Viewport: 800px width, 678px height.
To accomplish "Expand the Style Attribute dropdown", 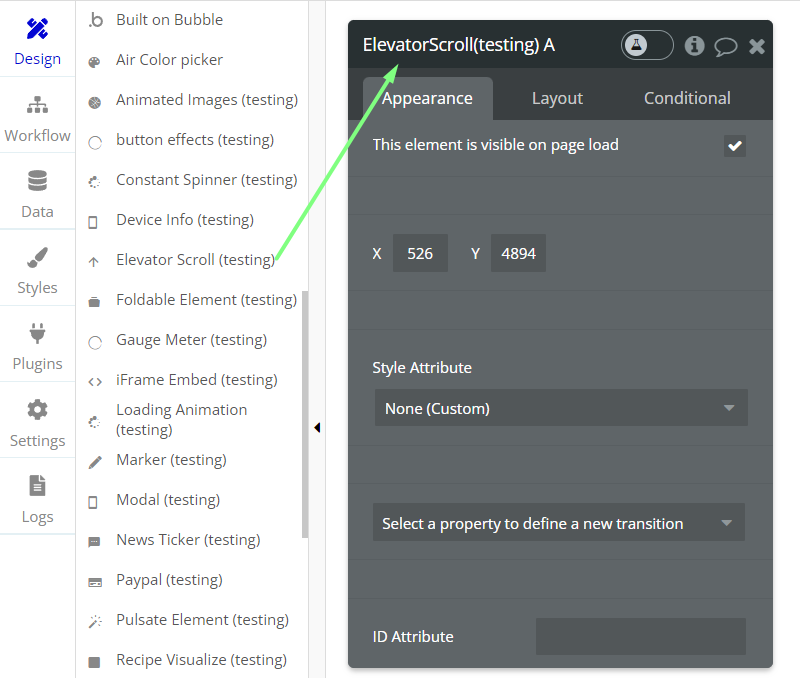I will [561, 408].
